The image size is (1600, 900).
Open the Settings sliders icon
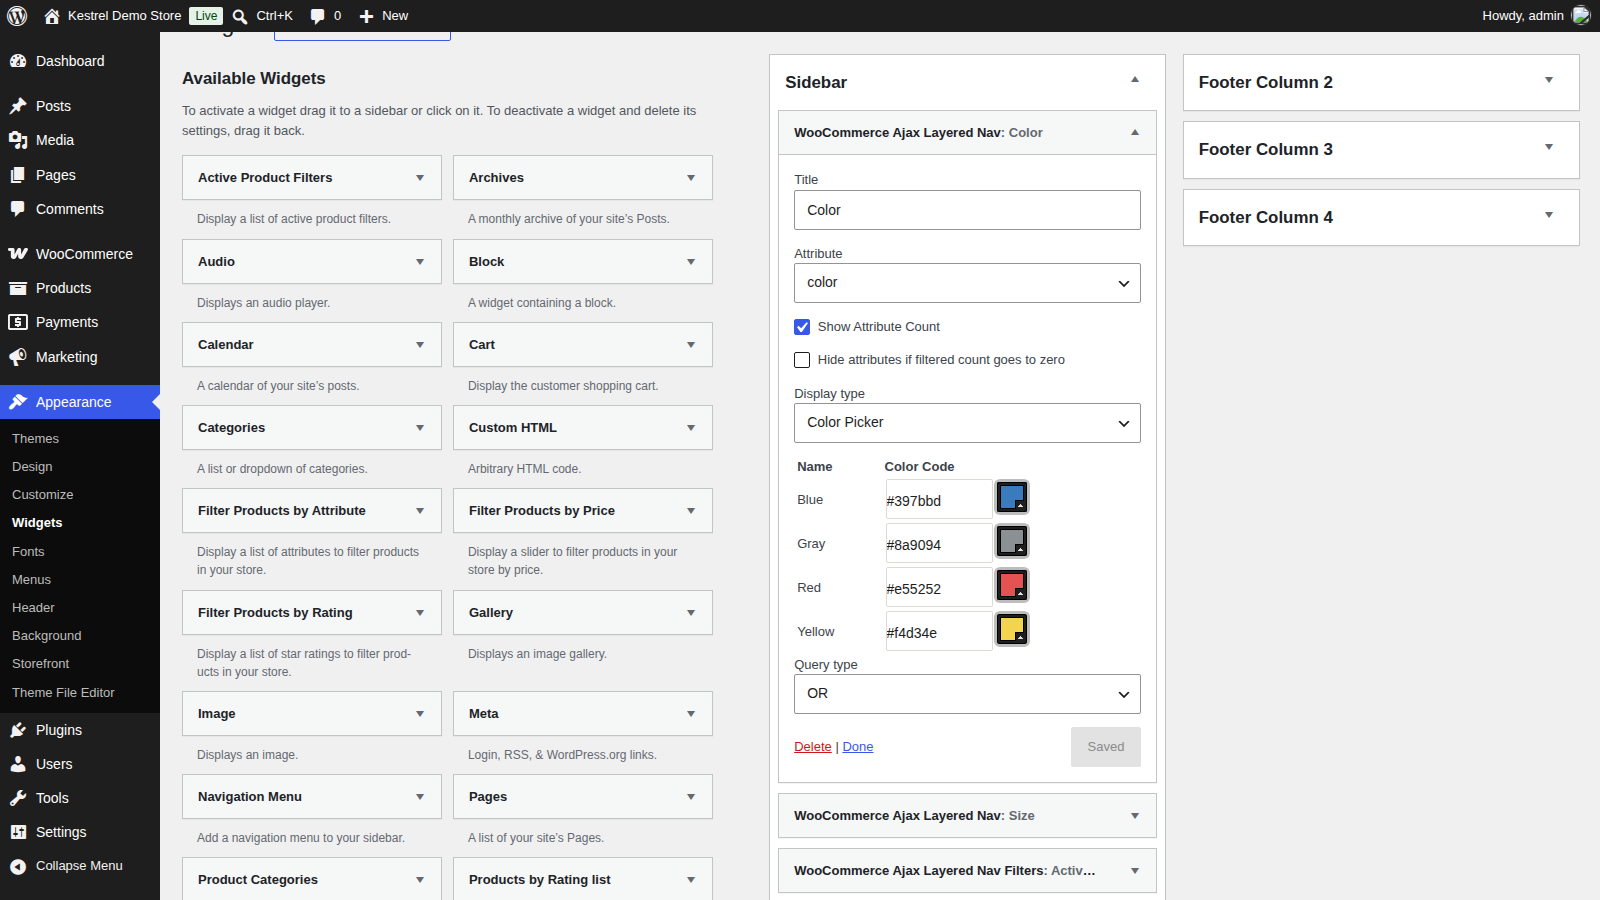pos(18,832)
